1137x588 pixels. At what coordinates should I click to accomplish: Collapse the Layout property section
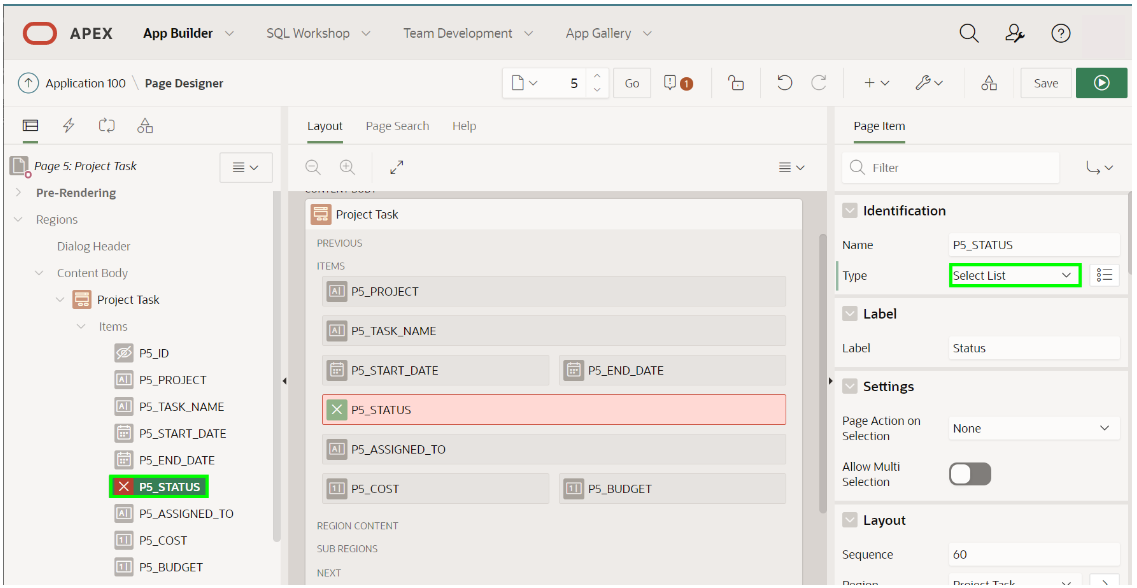coord(849,521)
